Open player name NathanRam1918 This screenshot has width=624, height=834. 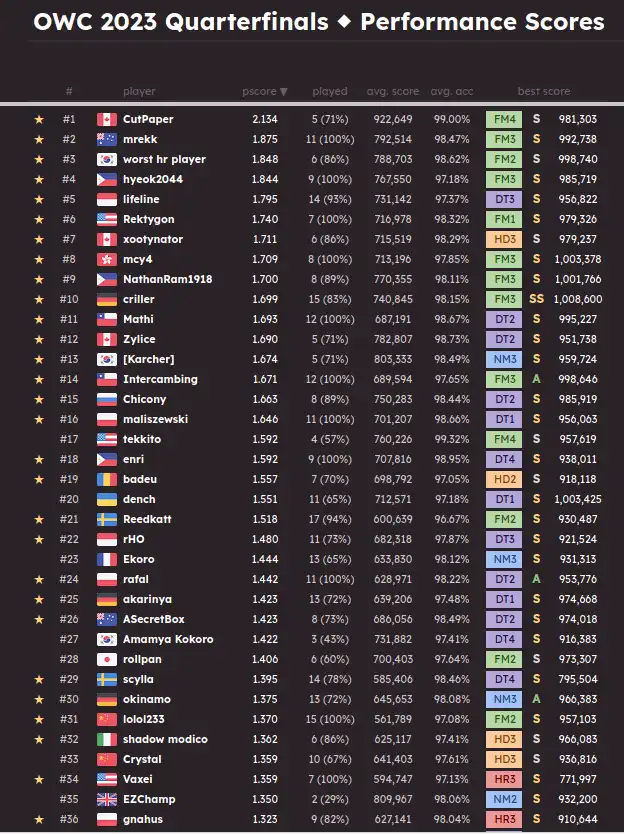click(x=168, y=279)
